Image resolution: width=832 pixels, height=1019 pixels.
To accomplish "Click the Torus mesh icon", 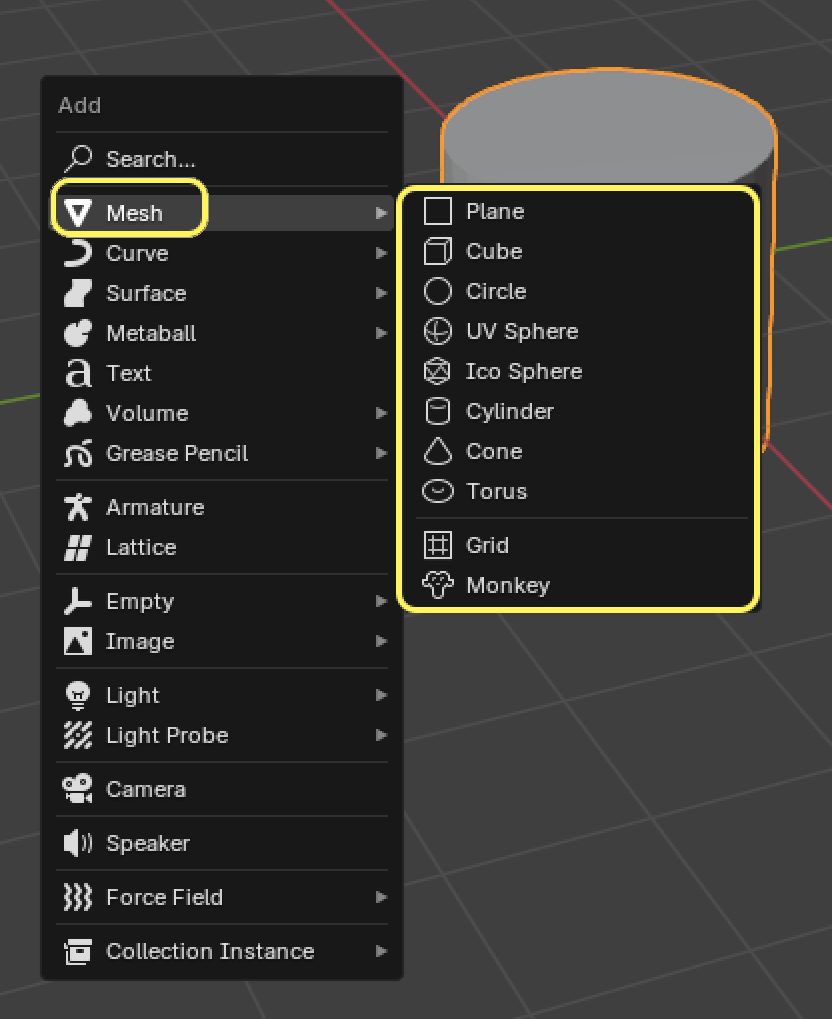I will click(438, 491).
